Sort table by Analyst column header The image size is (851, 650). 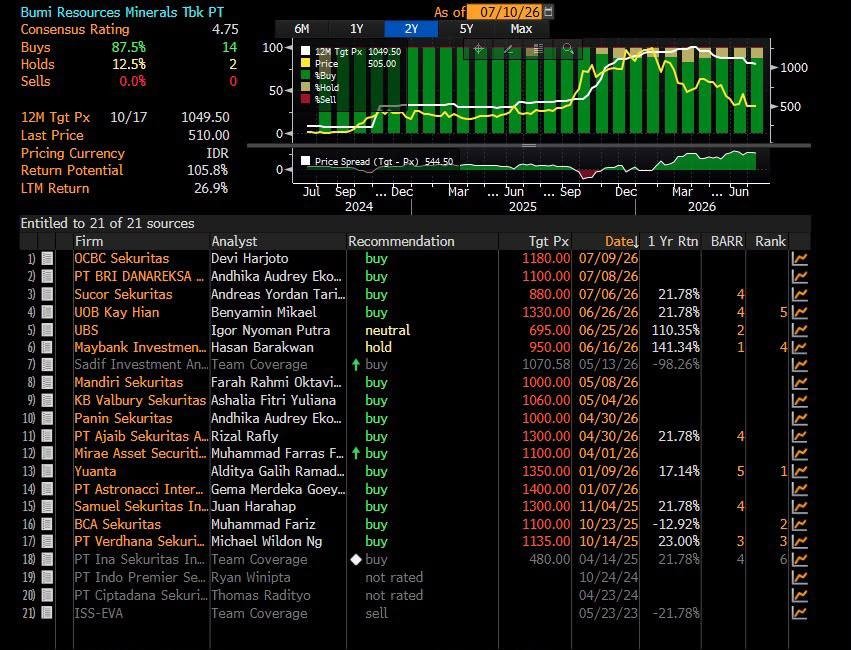[234, 241]
